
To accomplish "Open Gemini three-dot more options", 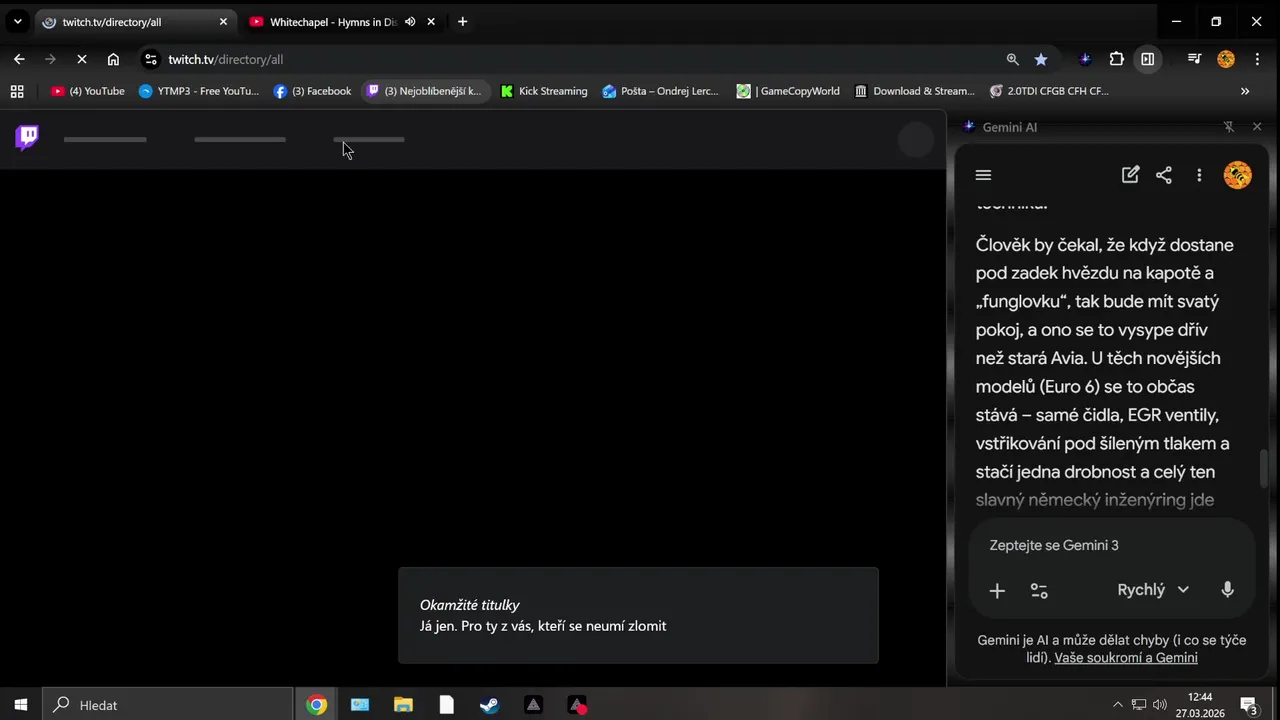I will (1199, 175).
